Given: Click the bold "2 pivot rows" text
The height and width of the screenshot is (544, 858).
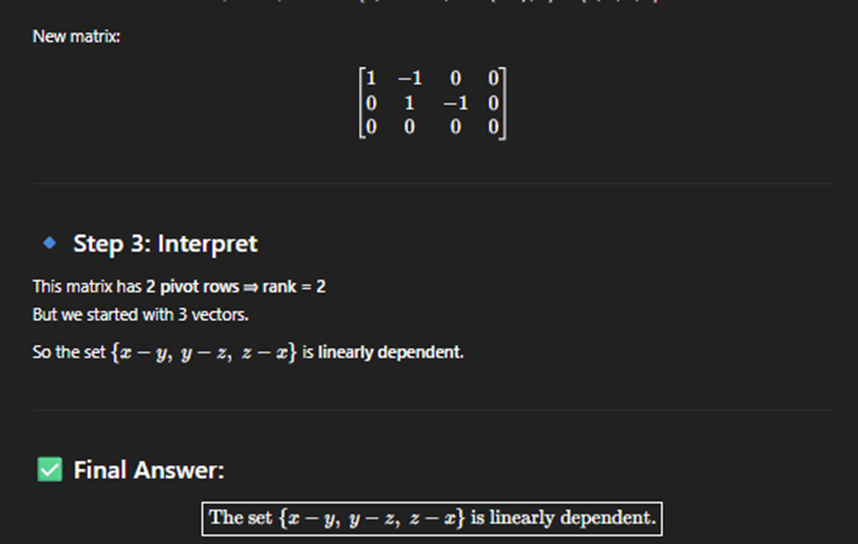Looking at the screenshot, I should click(193, 287).
